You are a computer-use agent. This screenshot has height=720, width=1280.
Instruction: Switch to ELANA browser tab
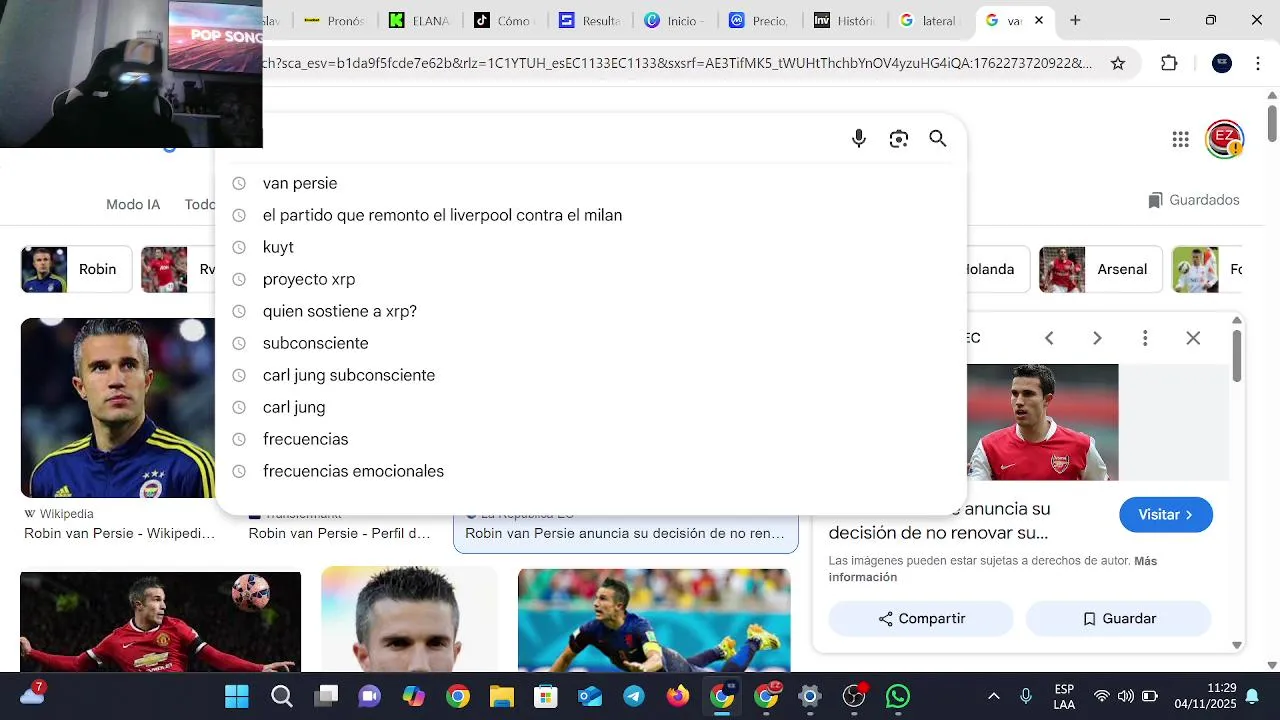pos(420,20)
